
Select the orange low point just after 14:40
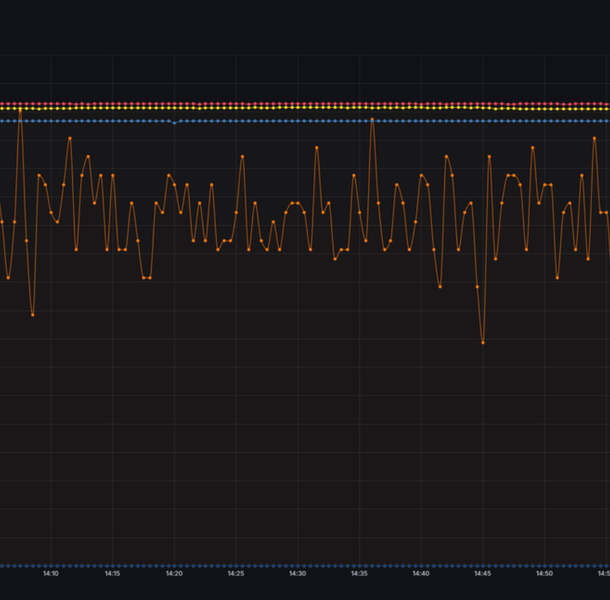[440, 287]
